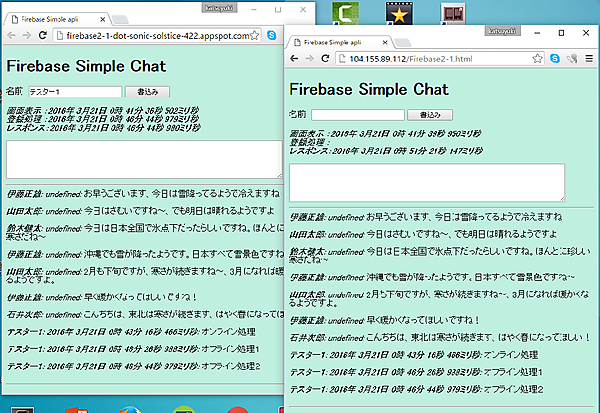Click オフライン処理2 message in left window
The height and width of the screenshot is (413, 600).
(134, 366)
